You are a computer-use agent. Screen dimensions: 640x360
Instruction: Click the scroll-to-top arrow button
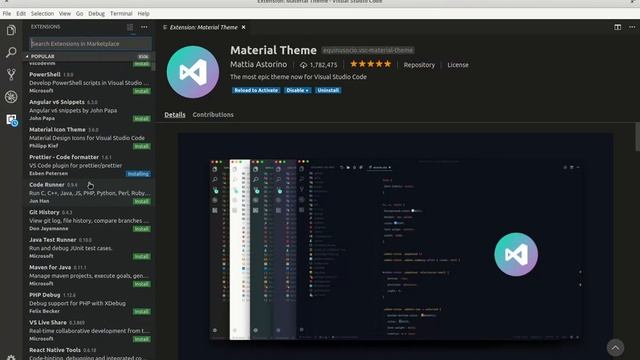tap(615, 348)
